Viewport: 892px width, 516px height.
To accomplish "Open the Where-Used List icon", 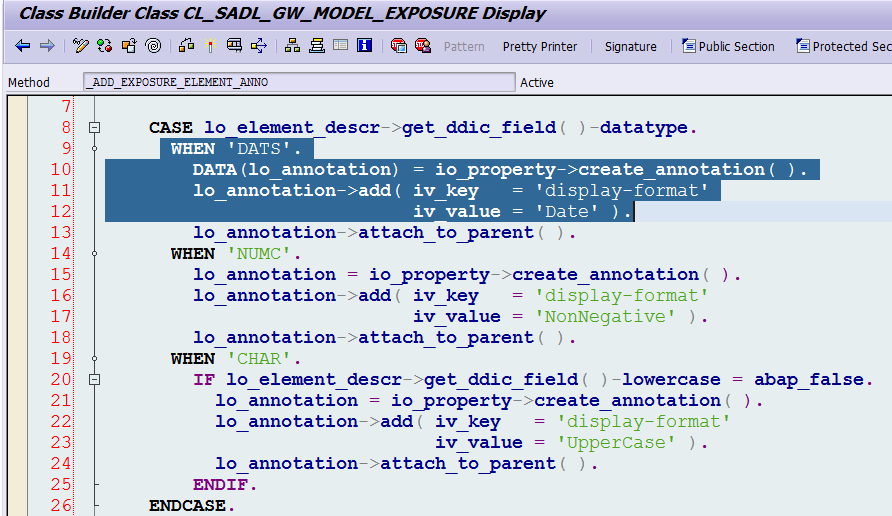I will (259, 46).
